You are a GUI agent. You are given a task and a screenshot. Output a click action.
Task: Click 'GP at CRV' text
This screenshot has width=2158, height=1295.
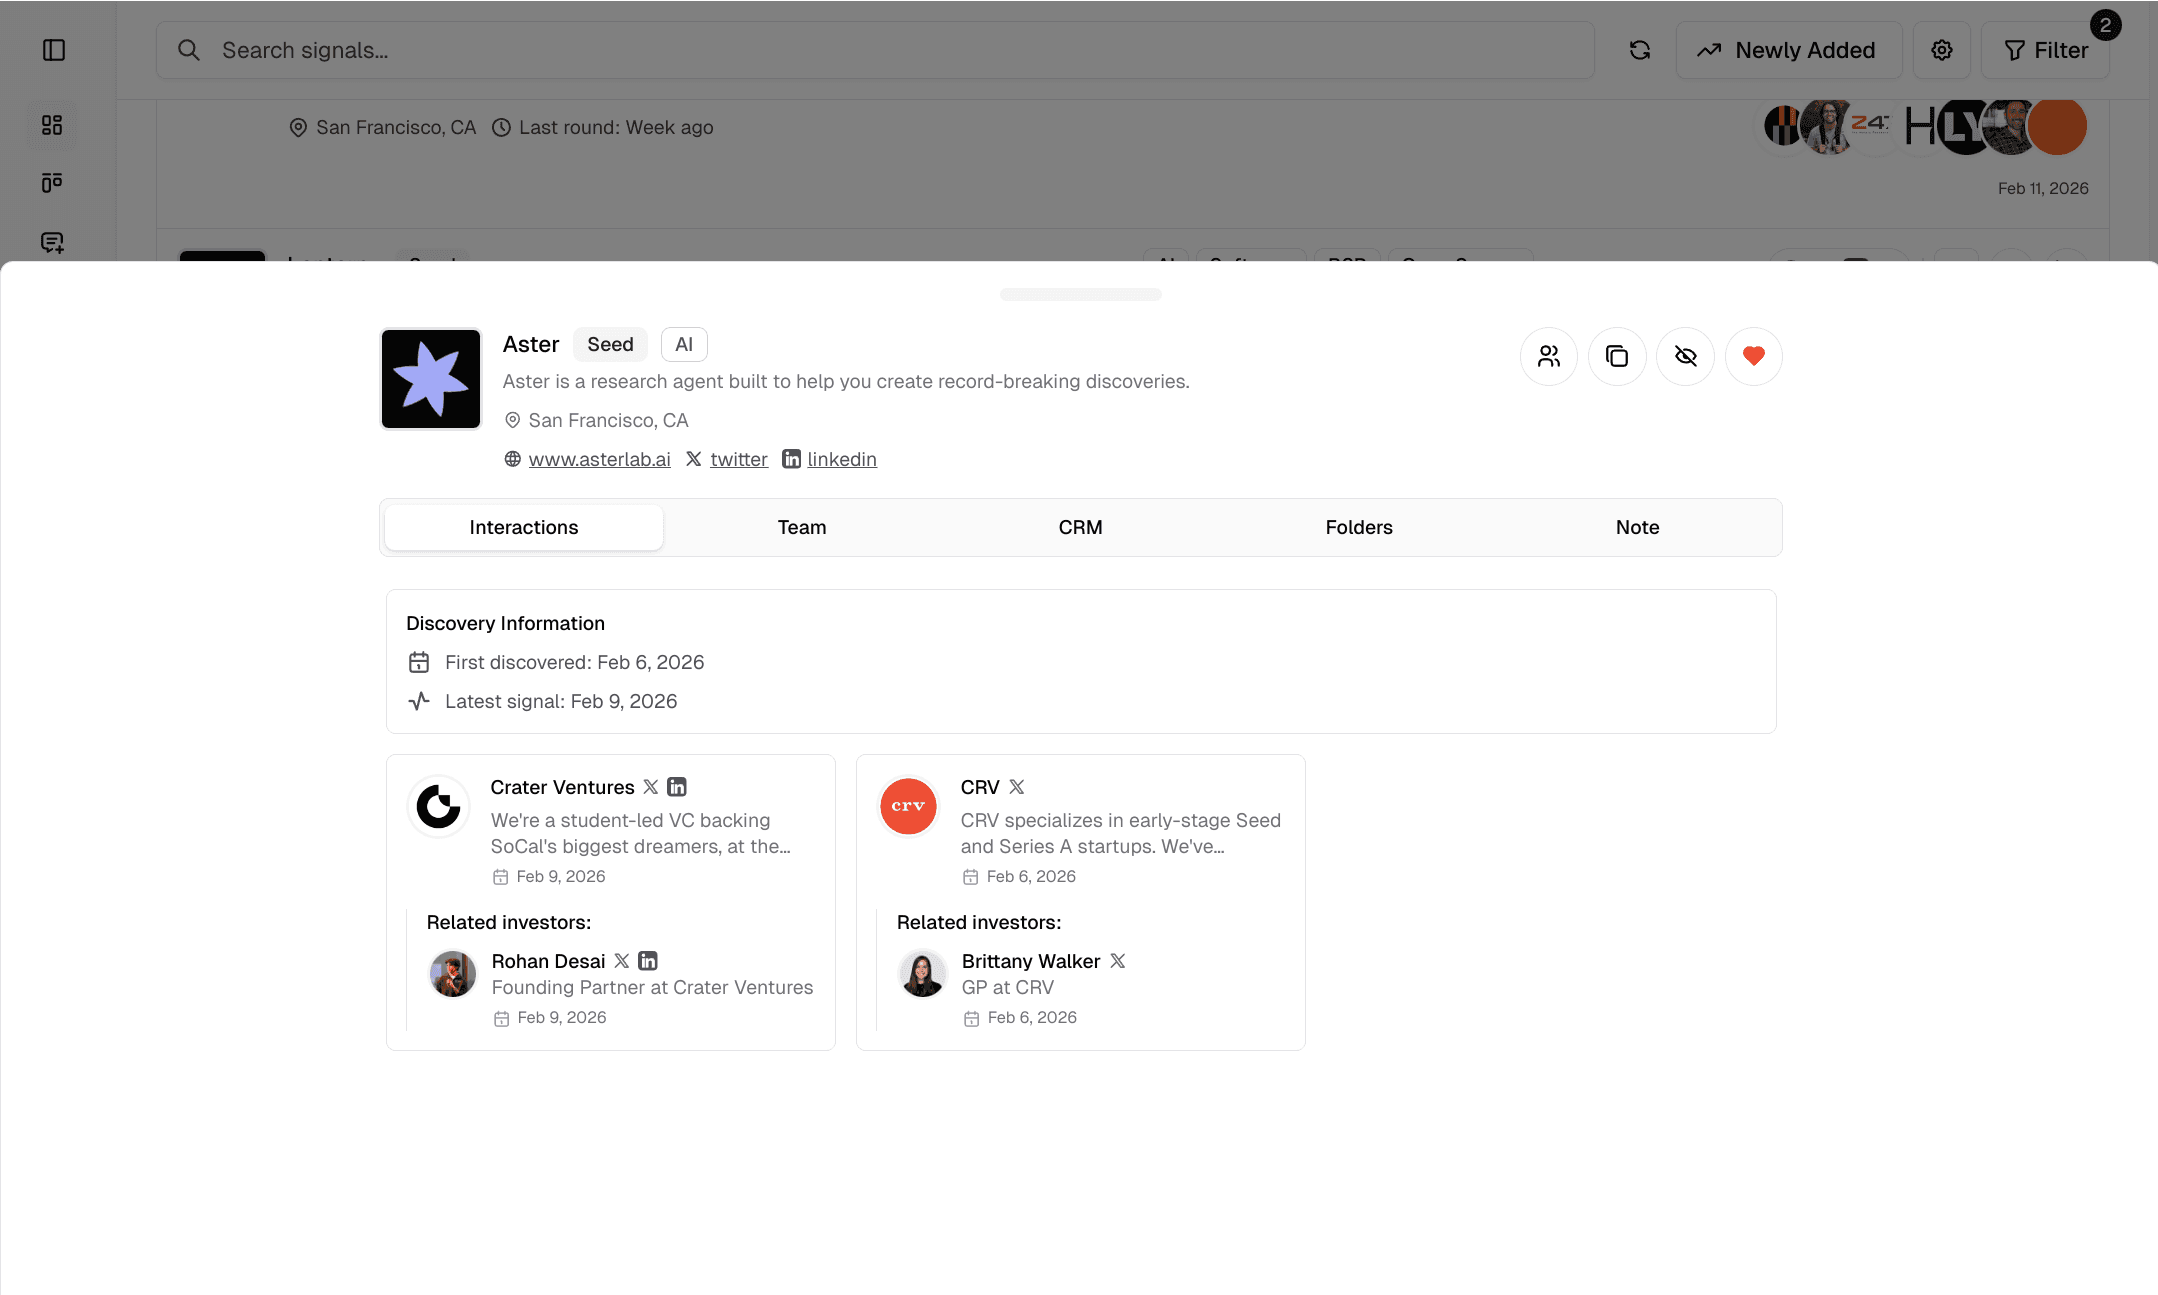[x=1007, y=987]
